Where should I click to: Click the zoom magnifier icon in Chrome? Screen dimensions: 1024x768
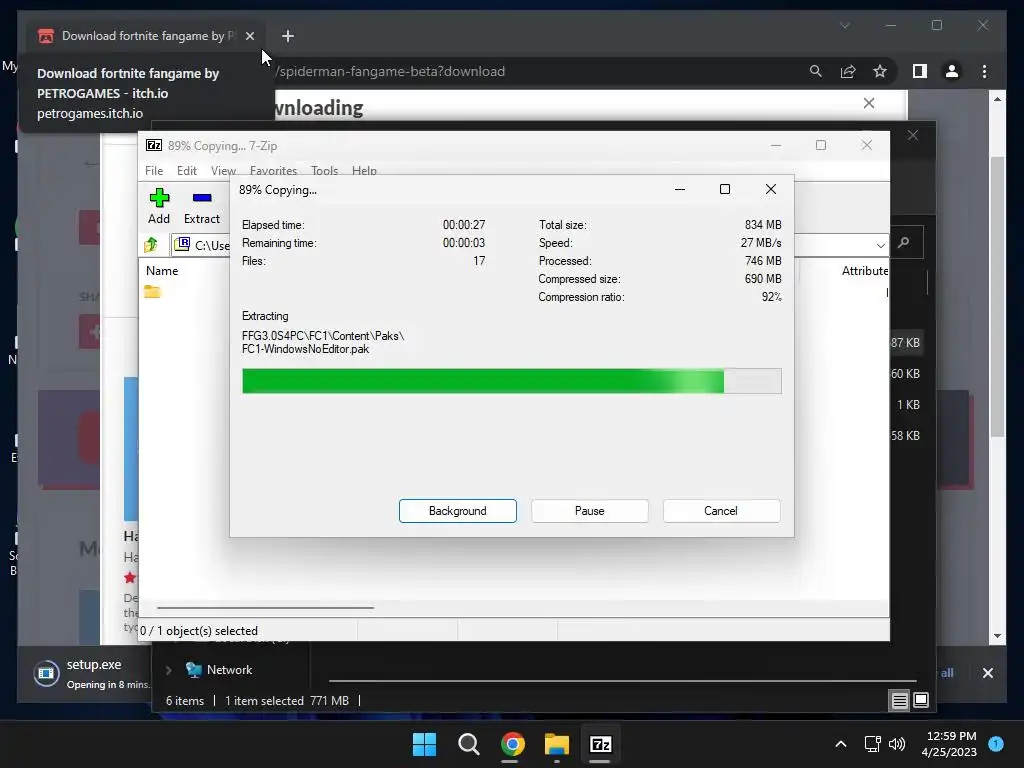pyautogui.click(x=816, y=71)
